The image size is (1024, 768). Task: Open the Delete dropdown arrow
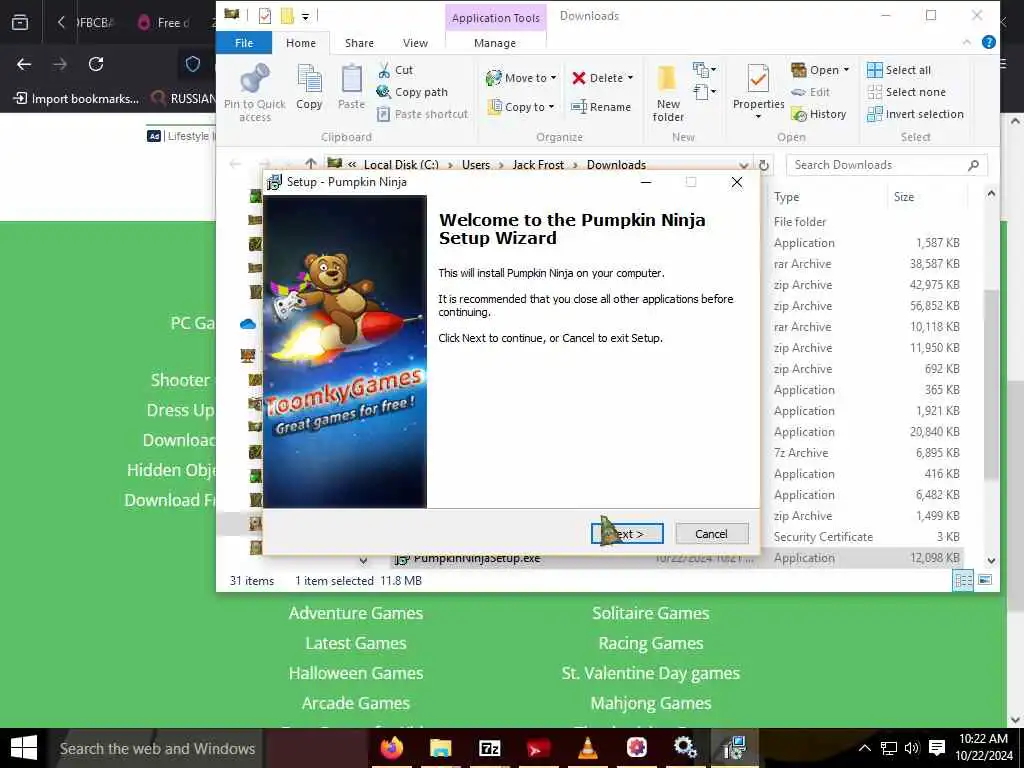[630, 78]
